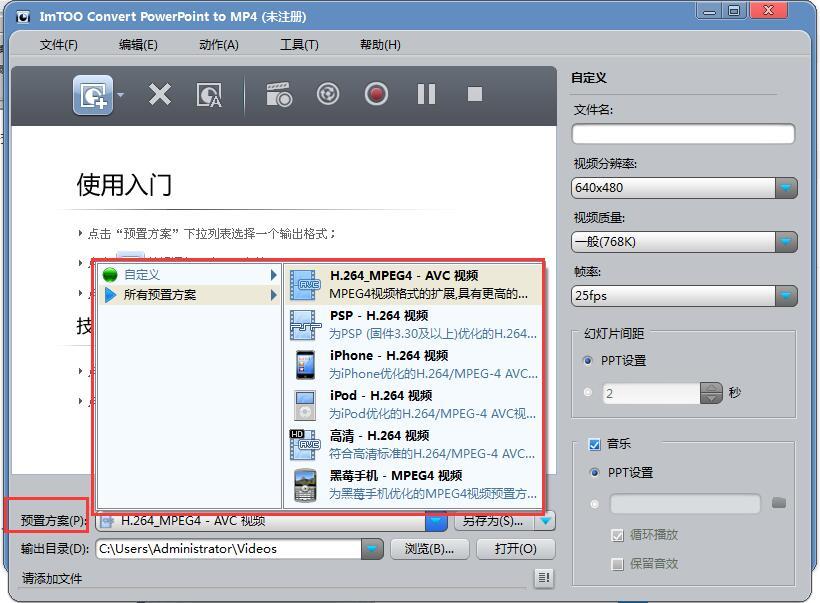Minimize the ImTOO window
This screenshot has width=820, height=603.
709,11
